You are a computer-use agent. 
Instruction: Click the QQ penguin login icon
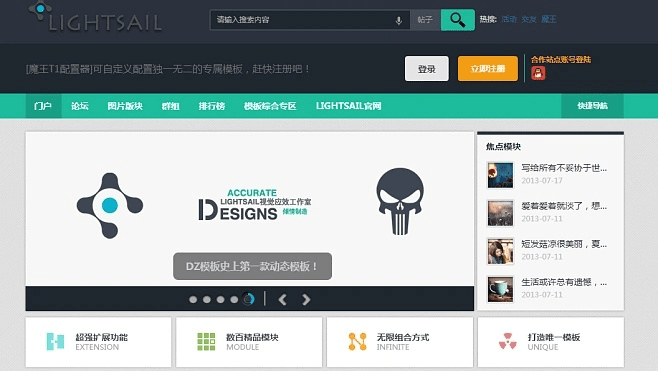(x=538, y=73)
